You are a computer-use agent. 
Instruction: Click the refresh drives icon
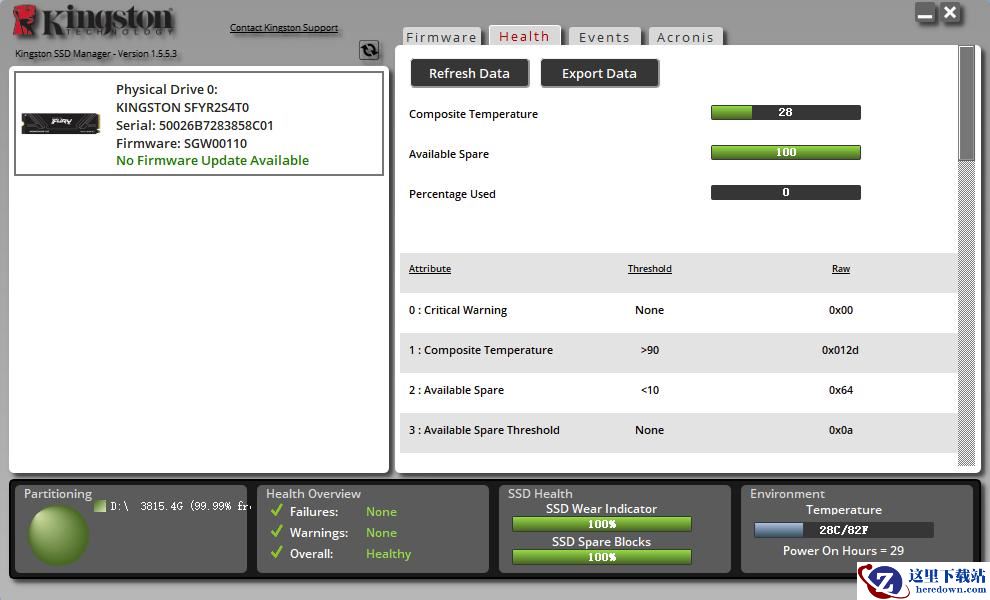coord(369,50)
